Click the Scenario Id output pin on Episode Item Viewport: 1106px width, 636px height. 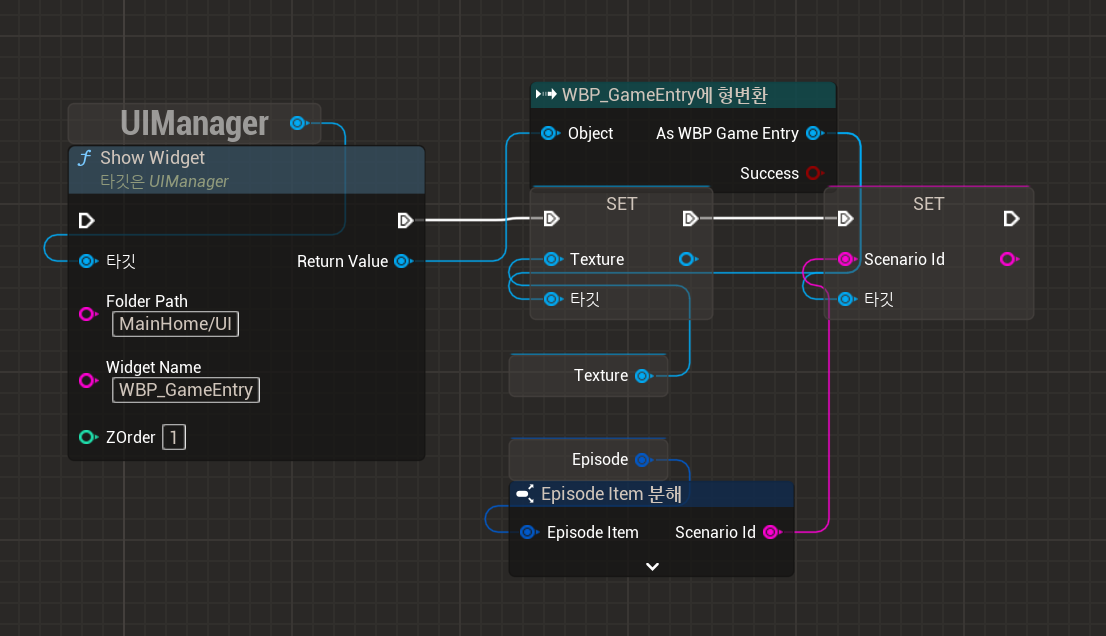click(x=770, y=532)
